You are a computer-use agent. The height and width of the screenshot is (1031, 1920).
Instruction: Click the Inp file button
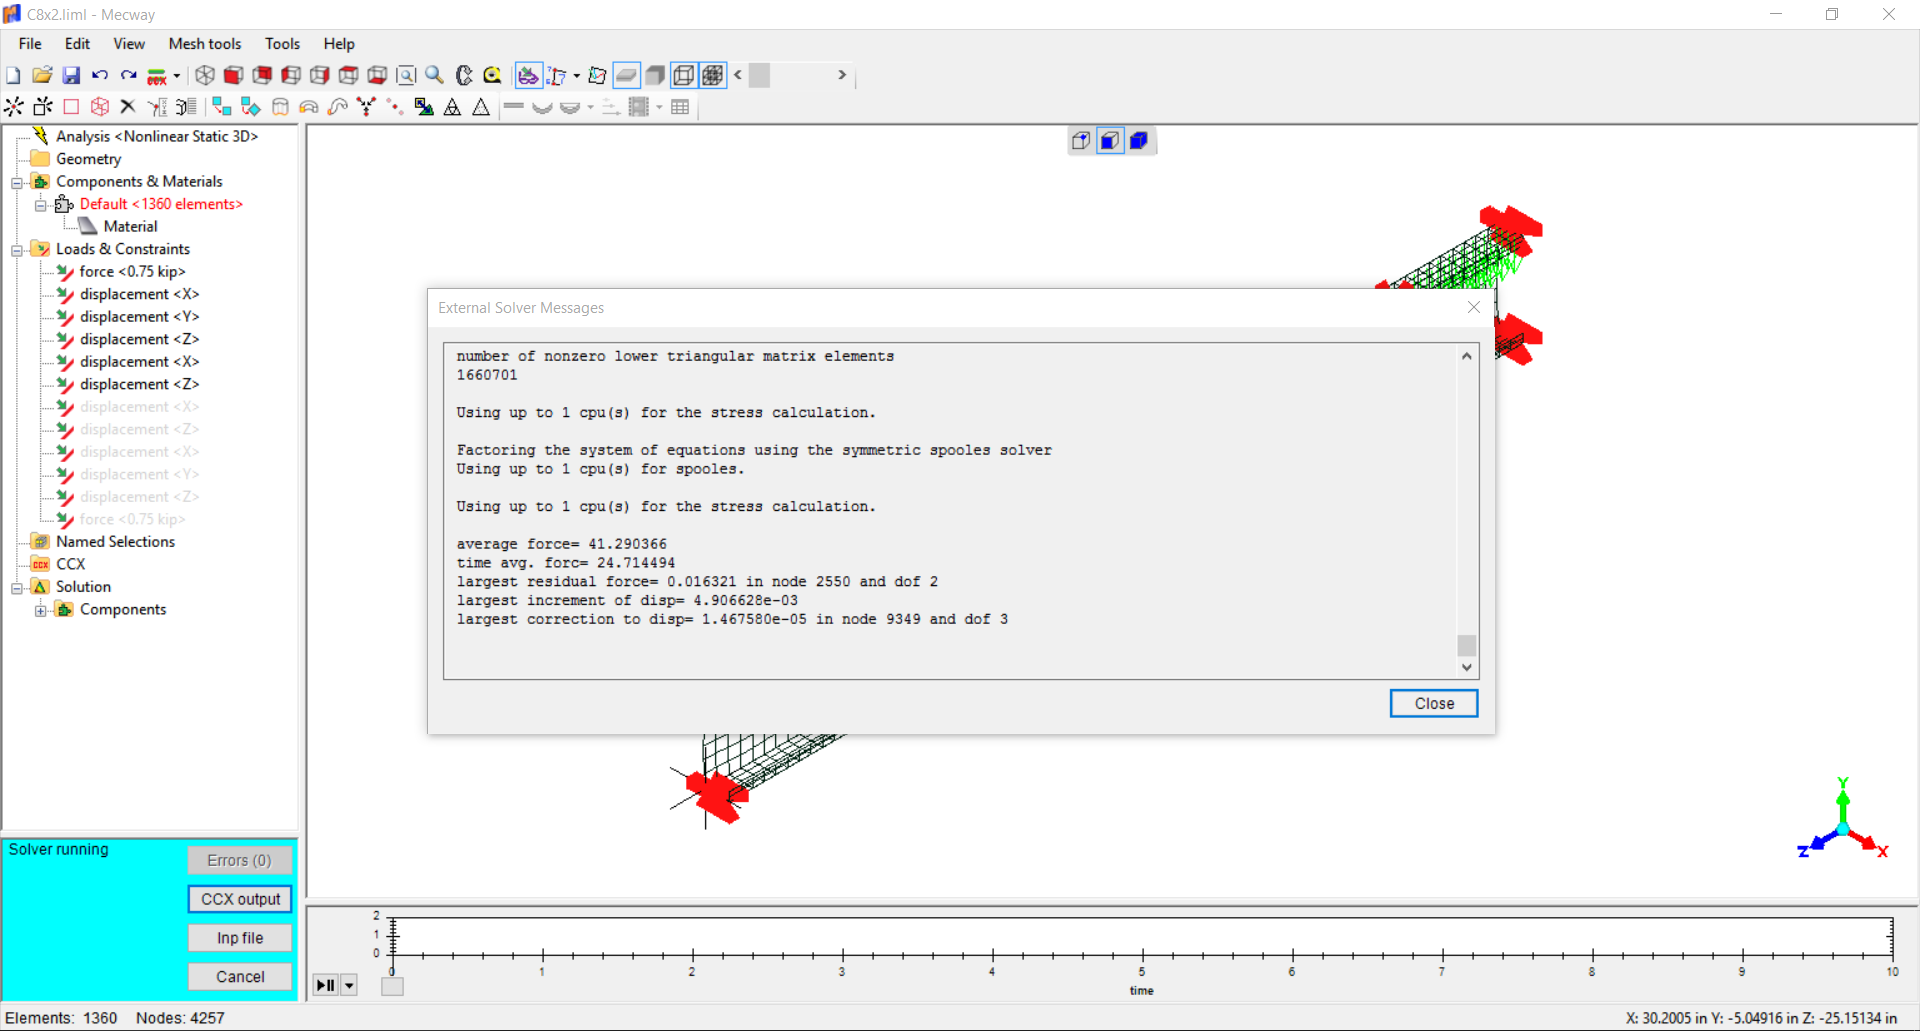click(x=240, y=938)
